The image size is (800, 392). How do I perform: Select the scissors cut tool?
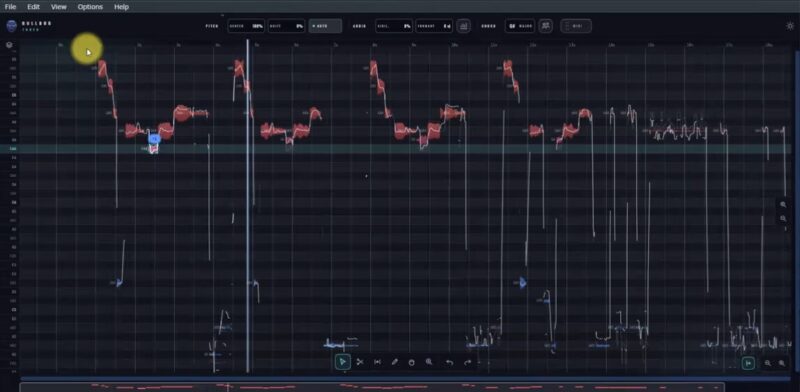[360, 362]
